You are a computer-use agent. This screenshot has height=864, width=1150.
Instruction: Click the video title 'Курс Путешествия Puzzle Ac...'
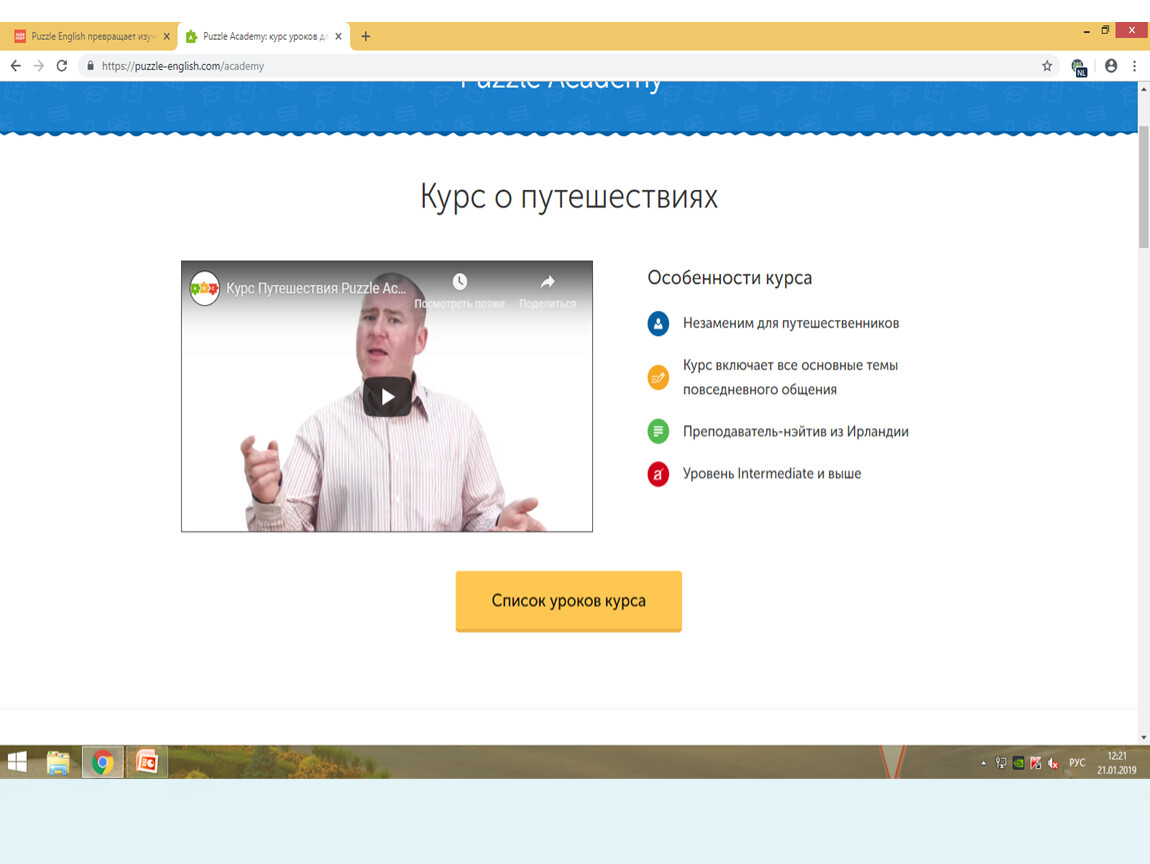pyautogui.click(x=316, y=288)
